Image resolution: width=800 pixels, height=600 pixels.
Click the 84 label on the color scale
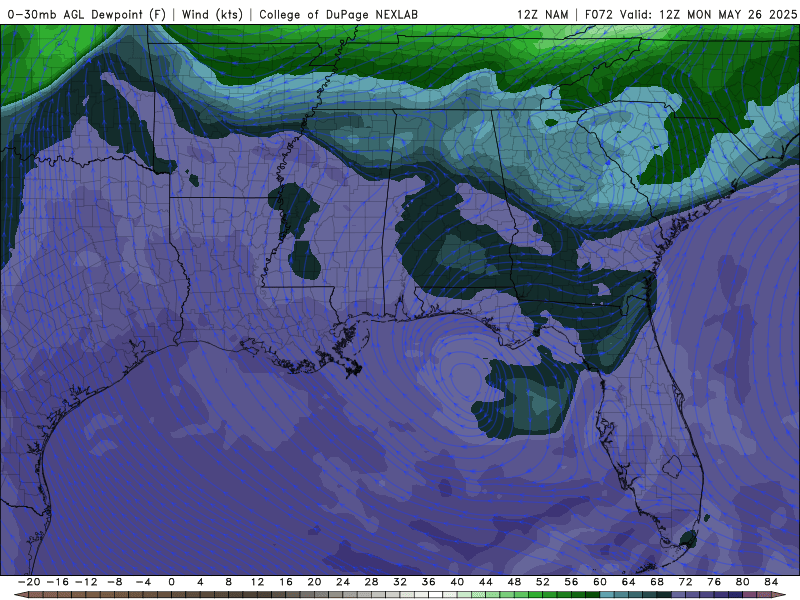coord(771,582)
